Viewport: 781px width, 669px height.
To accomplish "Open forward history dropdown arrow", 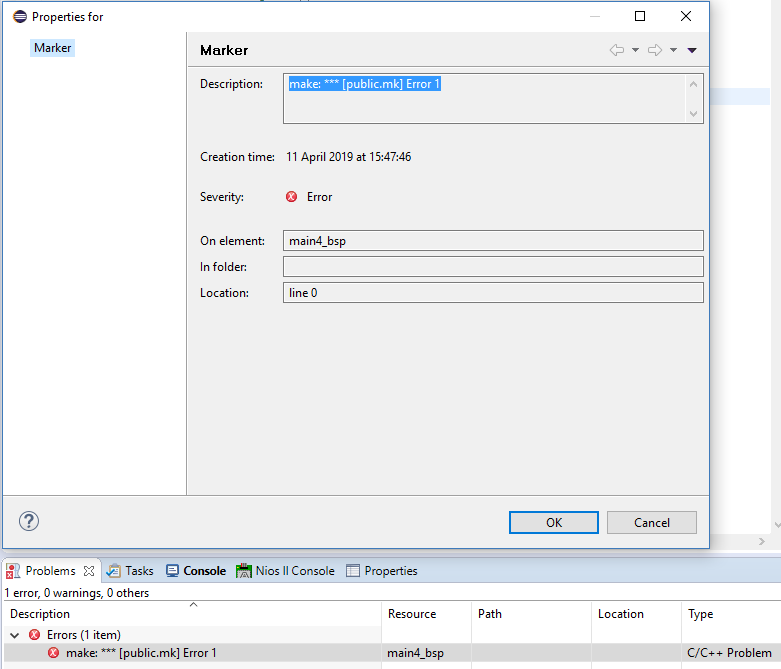I will 673,50.
